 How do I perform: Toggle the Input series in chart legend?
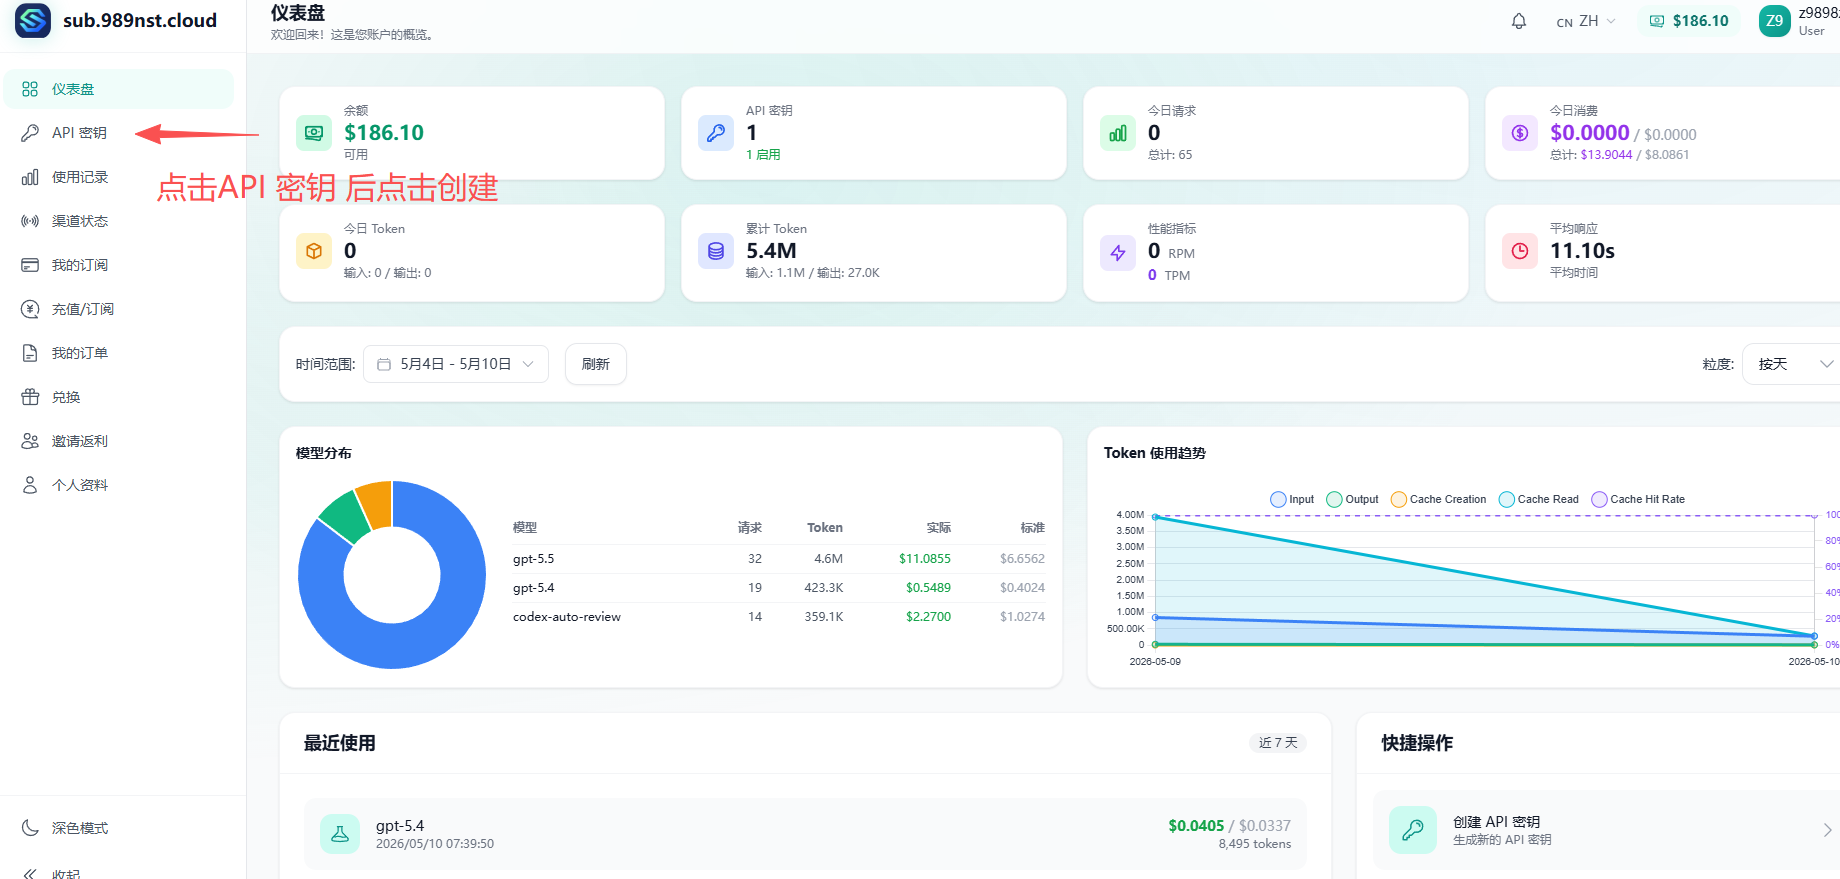click(1292, 499)
